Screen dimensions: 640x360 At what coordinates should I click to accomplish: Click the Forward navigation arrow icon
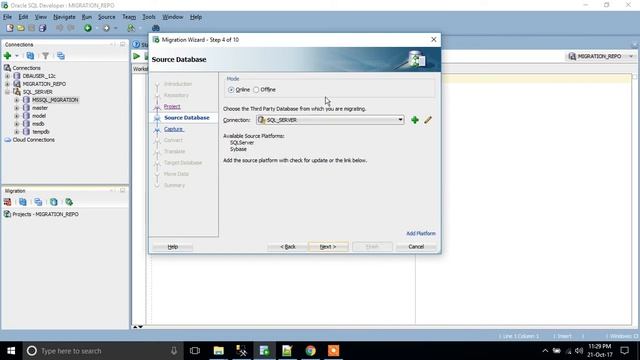click(106, 28)
